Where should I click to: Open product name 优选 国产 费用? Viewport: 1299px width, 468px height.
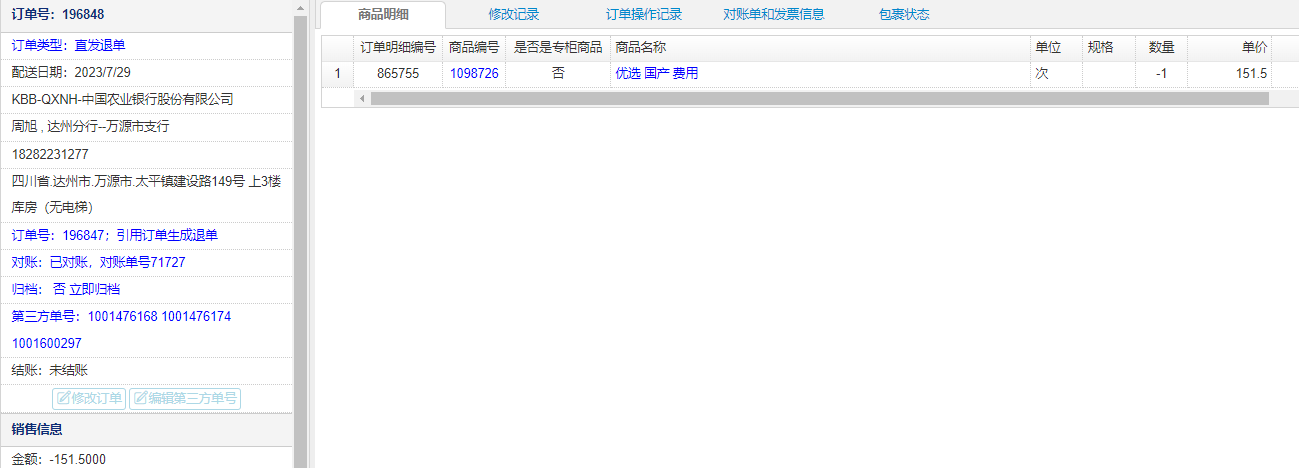[x=657, y=73]
